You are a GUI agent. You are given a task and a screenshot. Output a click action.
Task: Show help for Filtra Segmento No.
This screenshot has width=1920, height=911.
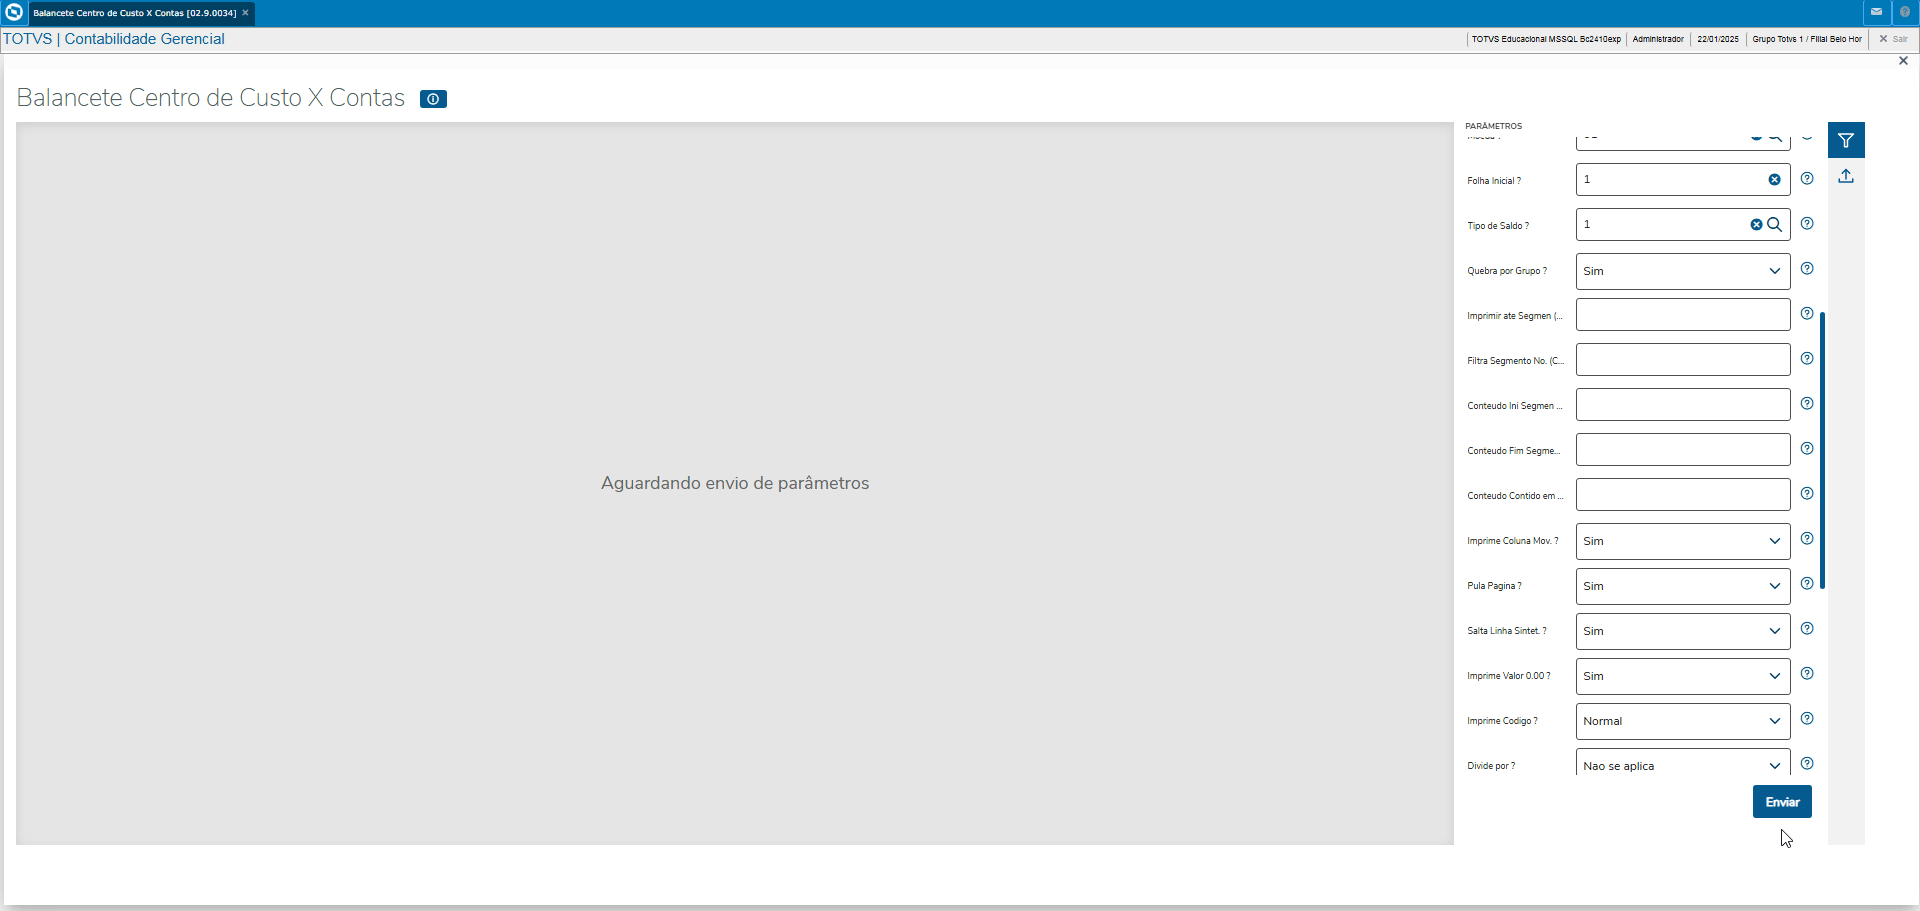pos(1807,359)
